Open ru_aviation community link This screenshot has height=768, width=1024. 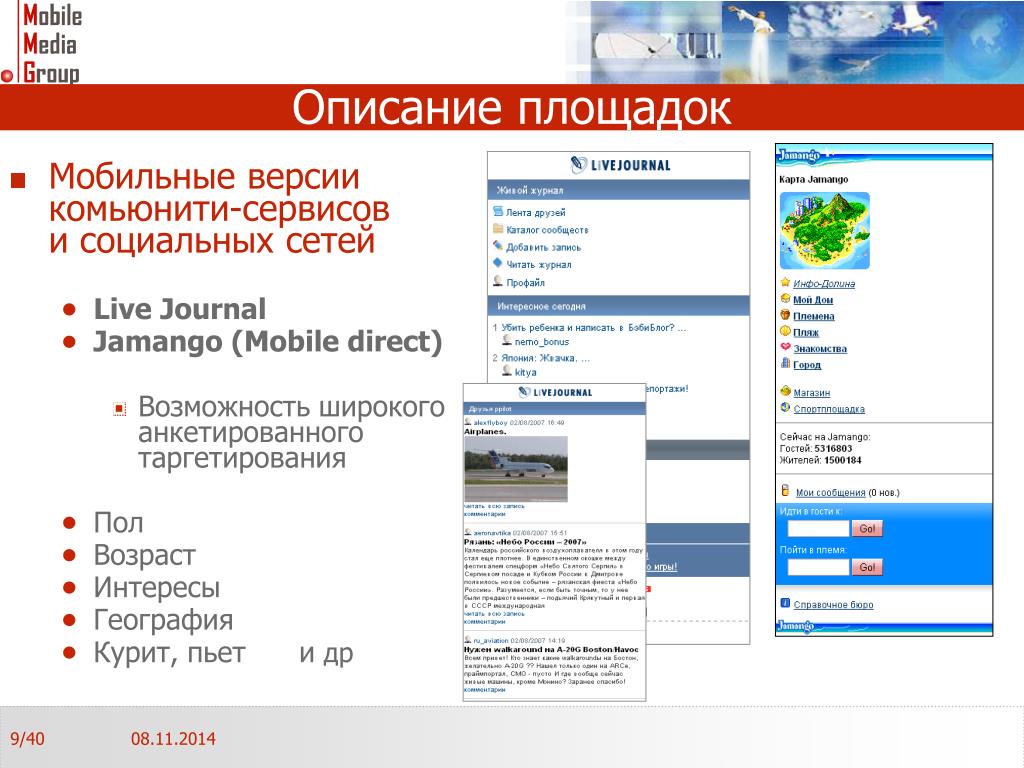pyautogui.click(x=491, y=641)
